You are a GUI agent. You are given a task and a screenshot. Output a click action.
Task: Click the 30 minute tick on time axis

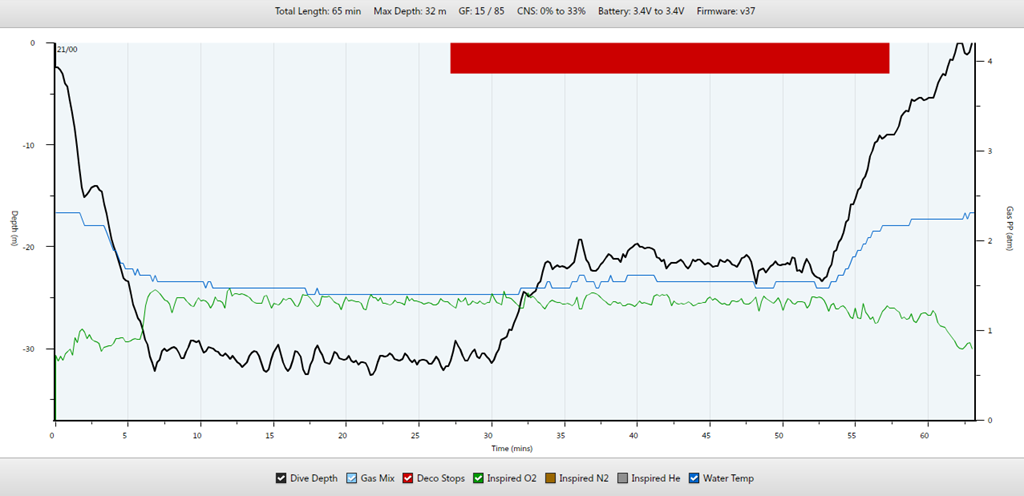tap(490, 436)
